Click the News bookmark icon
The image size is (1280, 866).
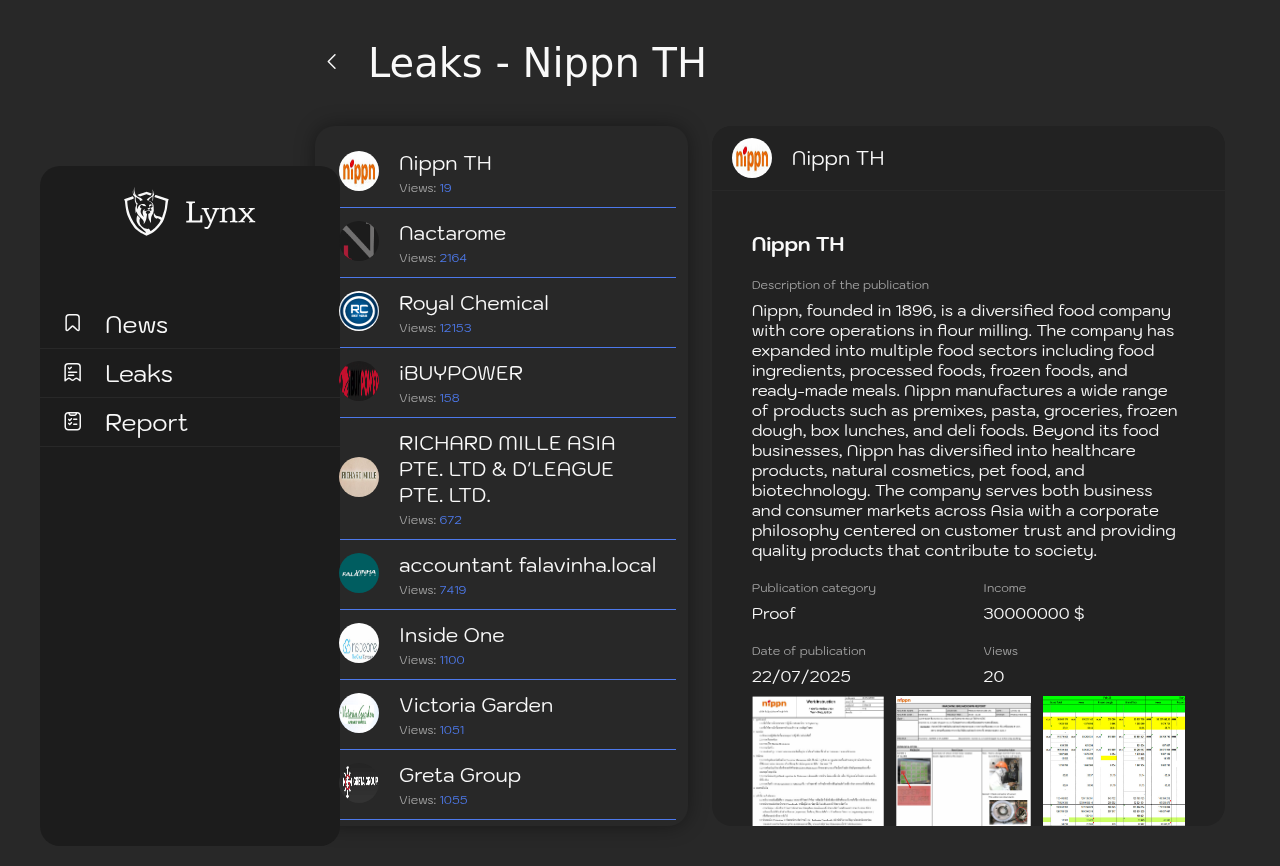pos(73,323)
